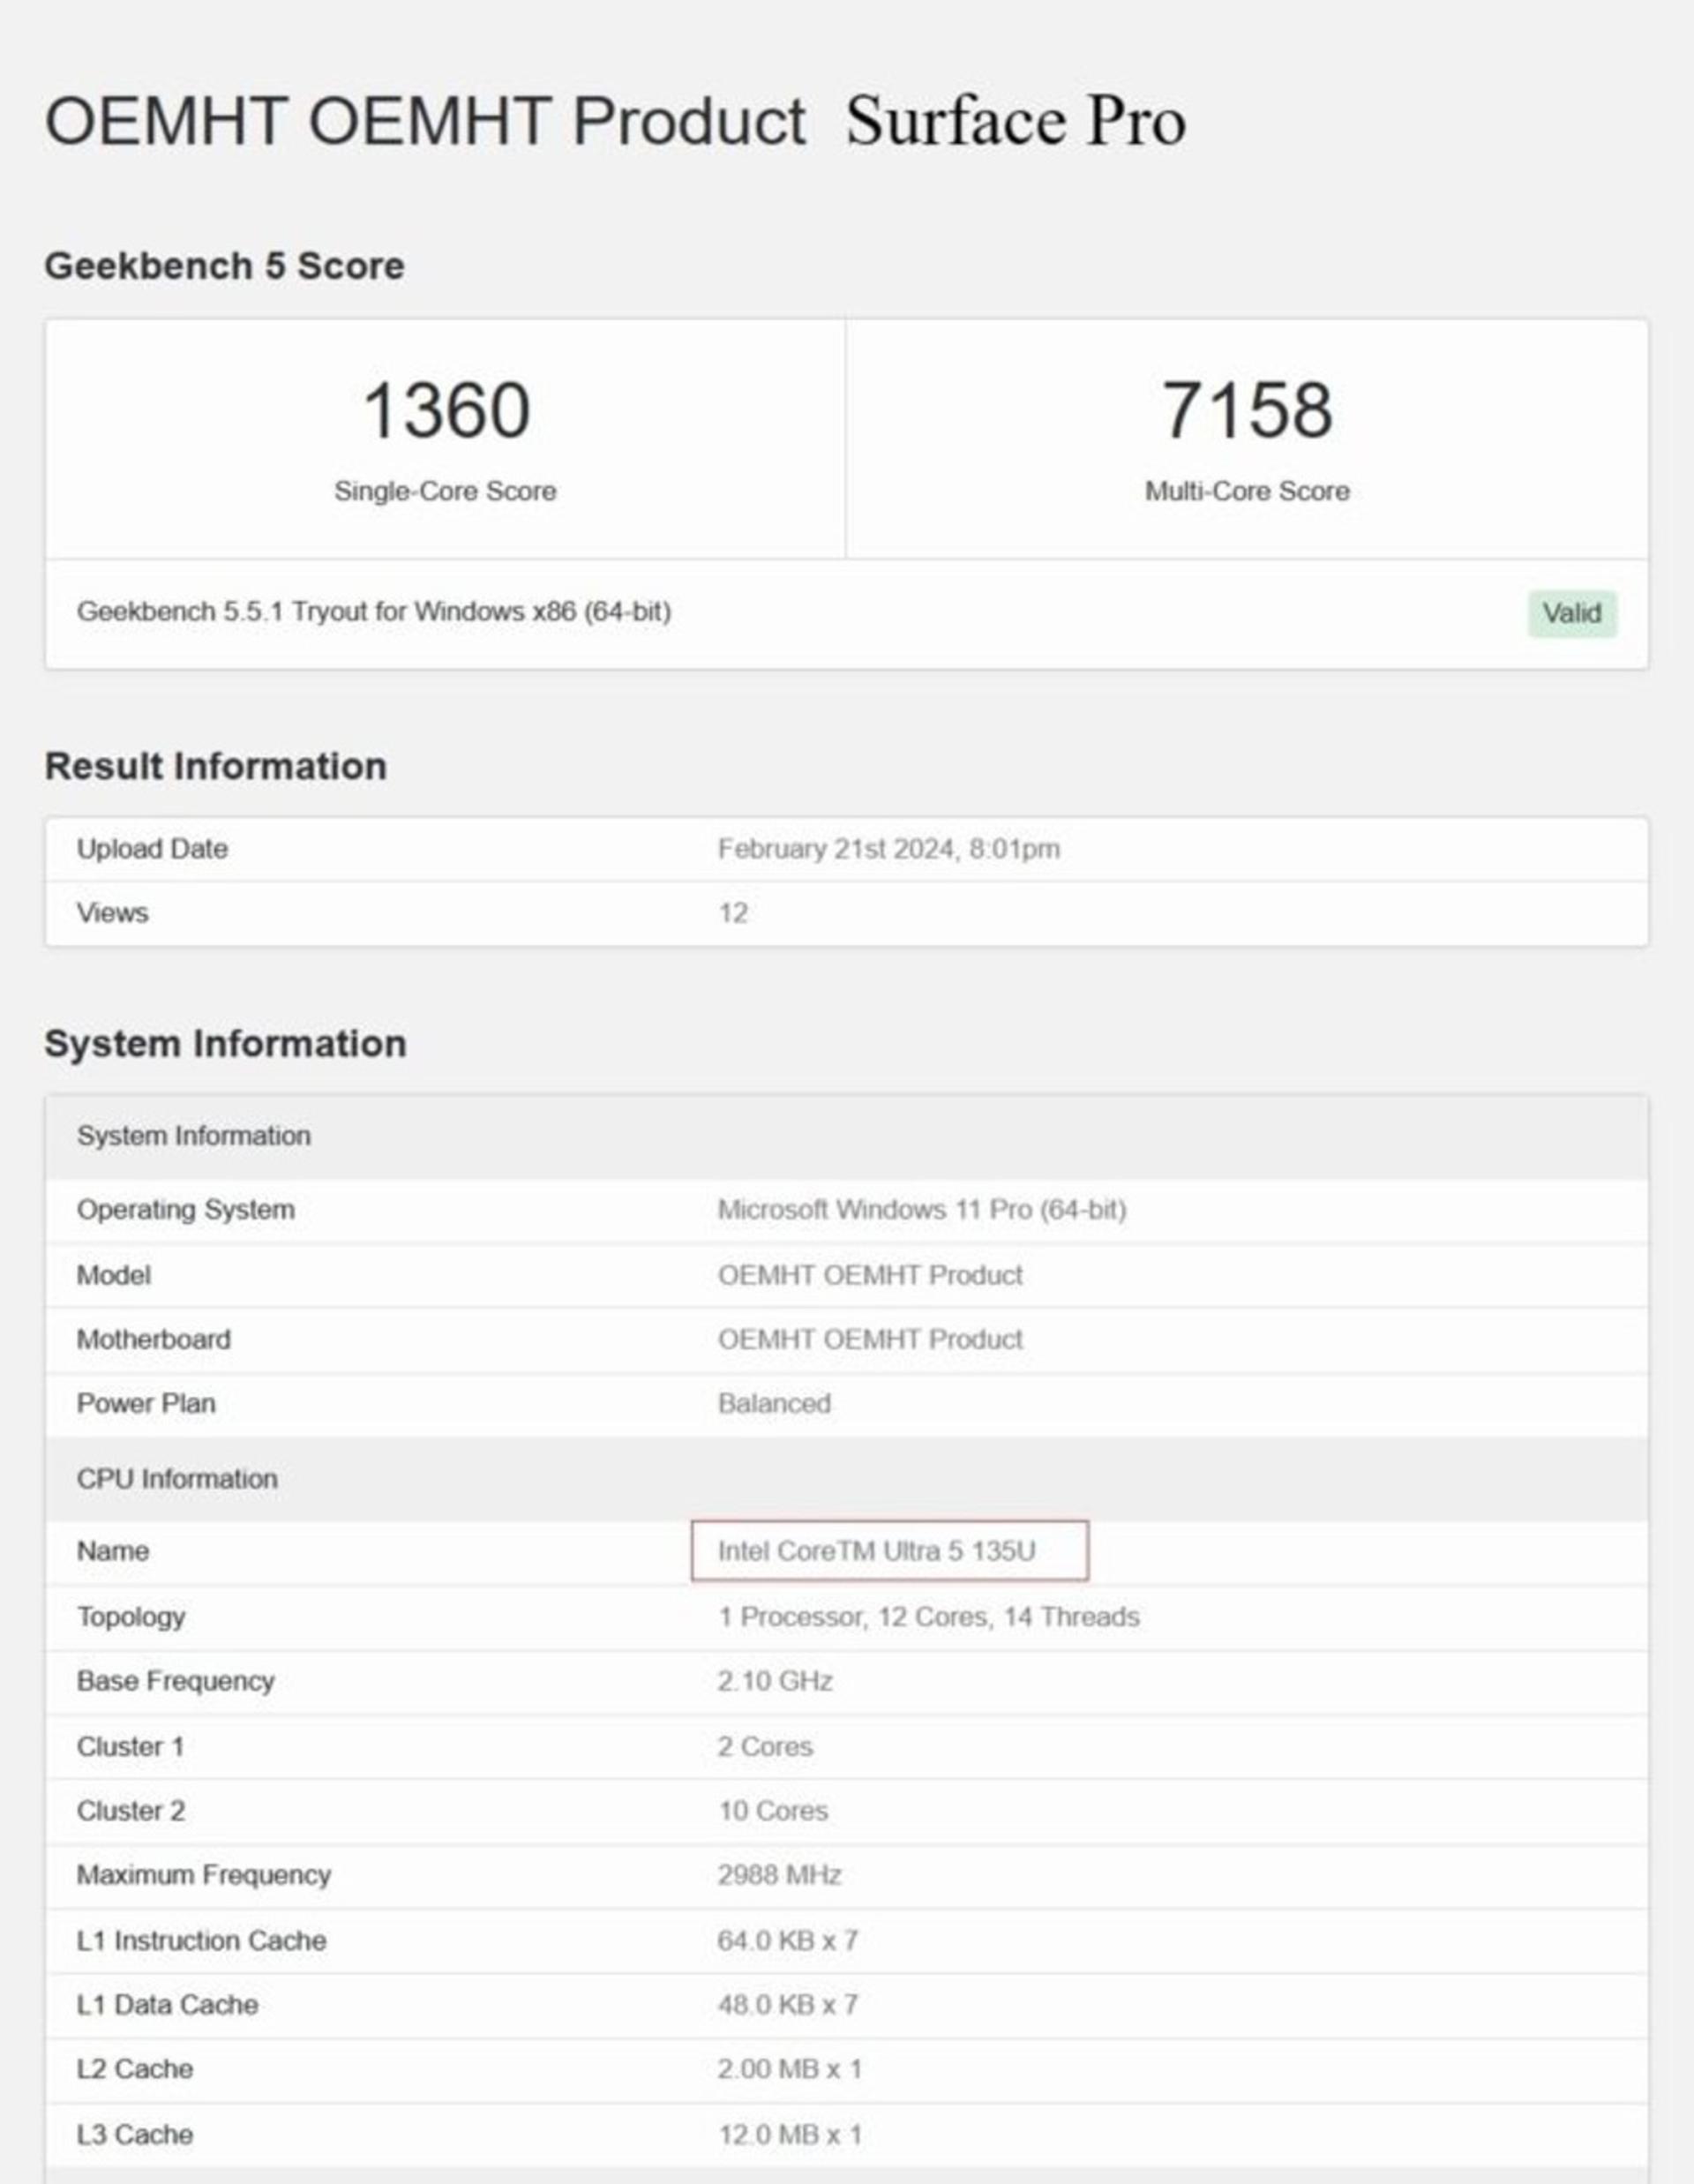Viewport: 1694px width, 2184px height.
Task: Select the 1360 Single-Core Score
Action: tap(446, 410)
